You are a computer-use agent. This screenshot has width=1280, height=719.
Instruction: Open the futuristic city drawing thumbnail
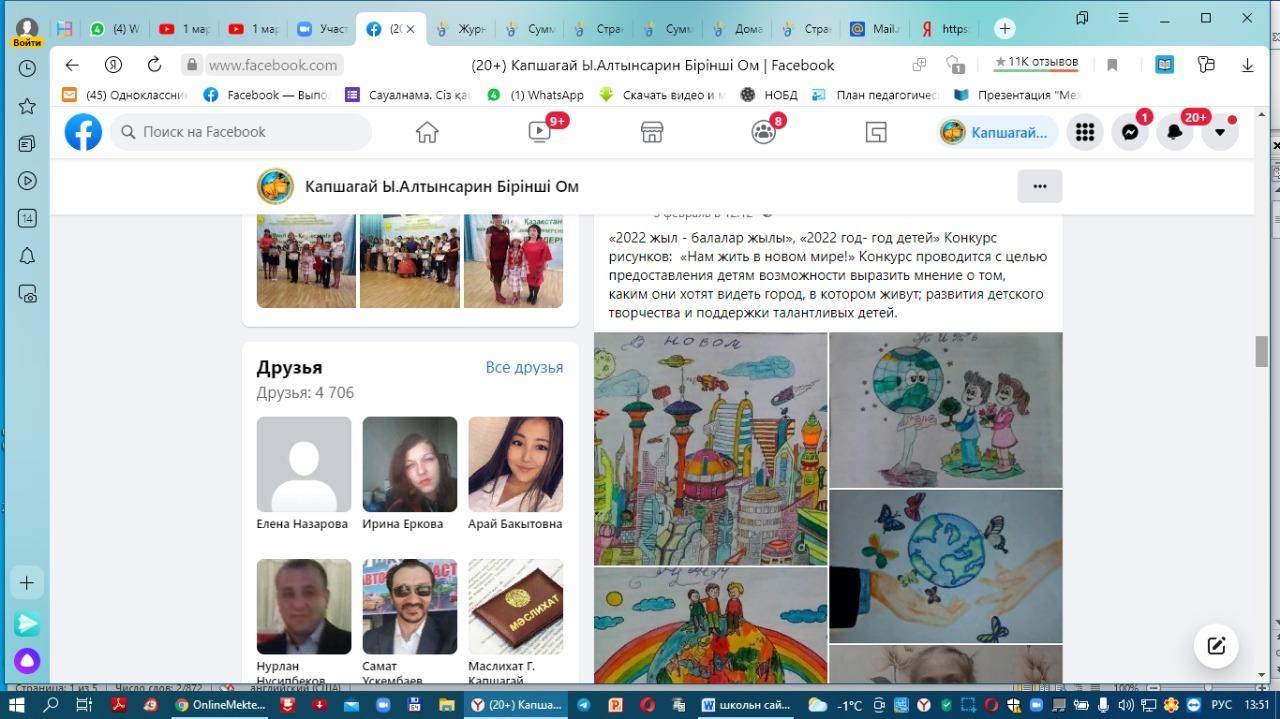[710, 448]
